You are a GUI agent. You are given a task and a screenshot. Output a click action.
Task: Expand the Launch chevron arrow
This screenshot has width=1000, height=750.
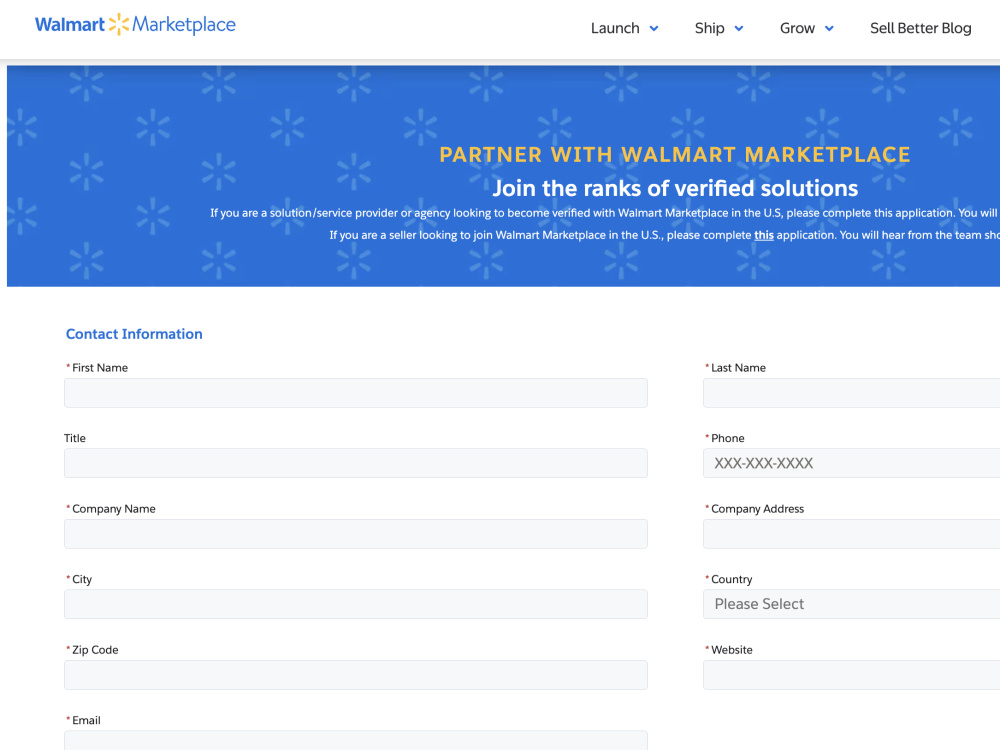point(654,29)
